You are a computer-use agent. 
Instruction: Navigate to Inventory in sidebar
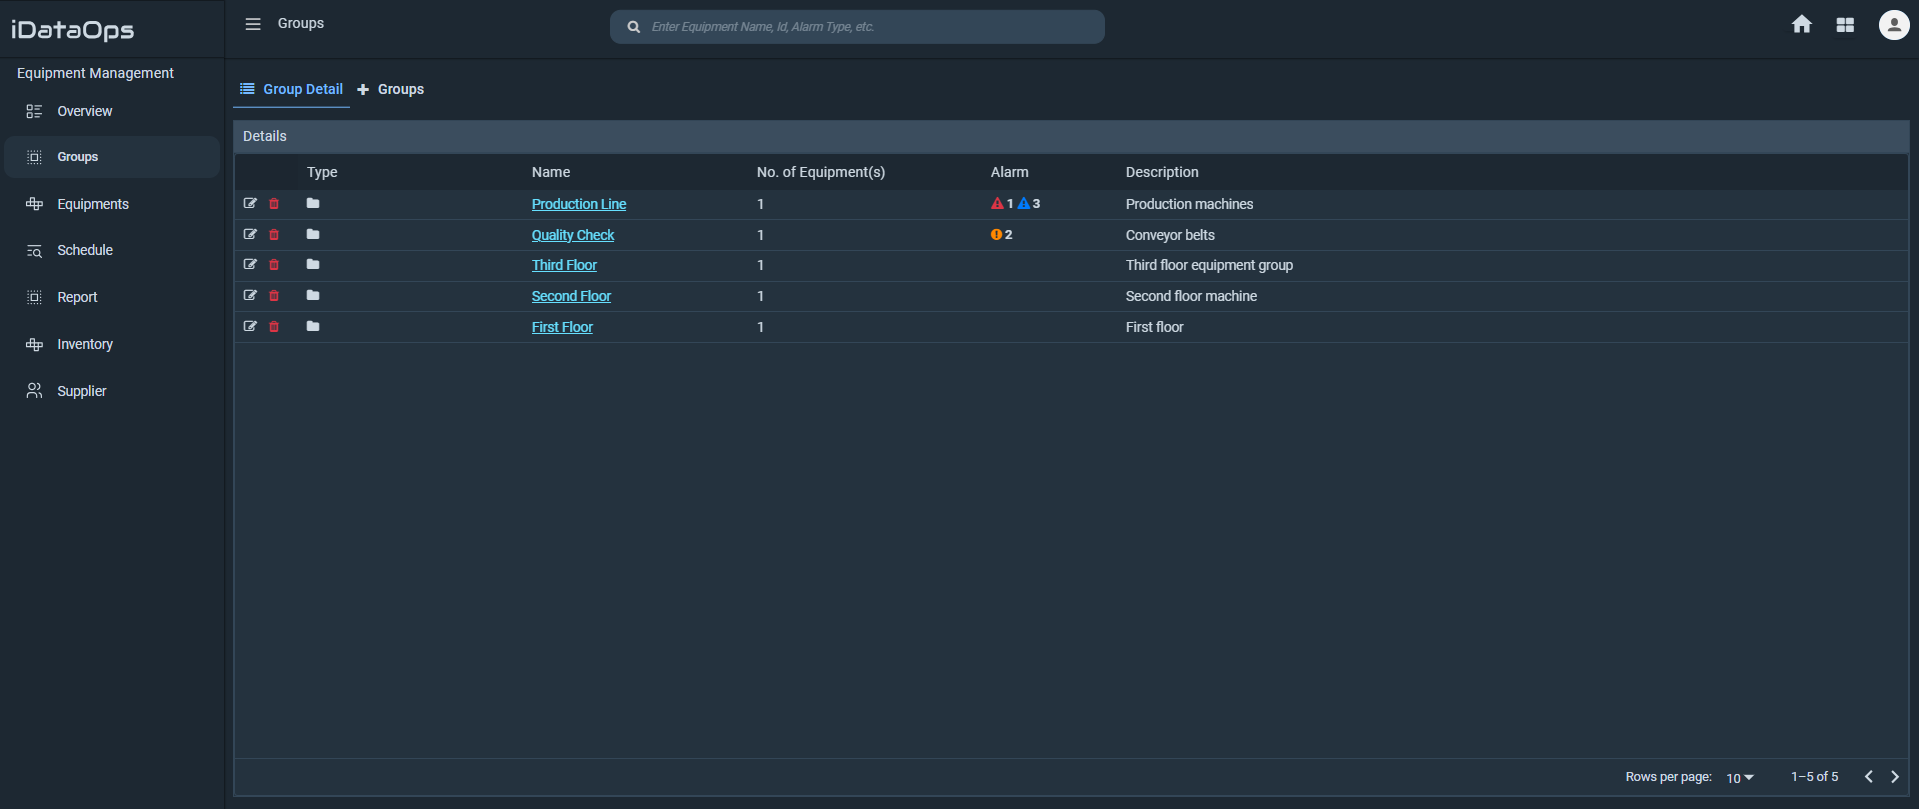(x=84, y=344)
